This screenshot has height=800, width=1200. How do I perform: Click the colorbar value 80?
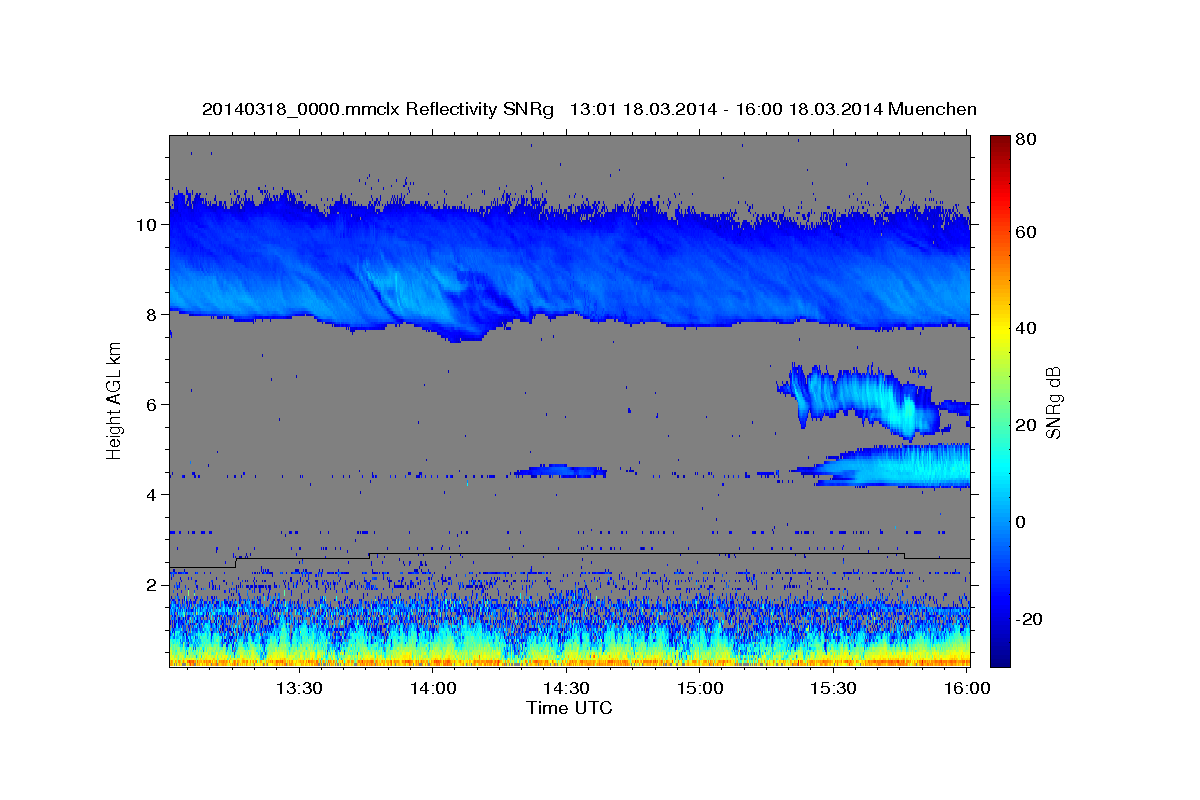[1025, 140]
